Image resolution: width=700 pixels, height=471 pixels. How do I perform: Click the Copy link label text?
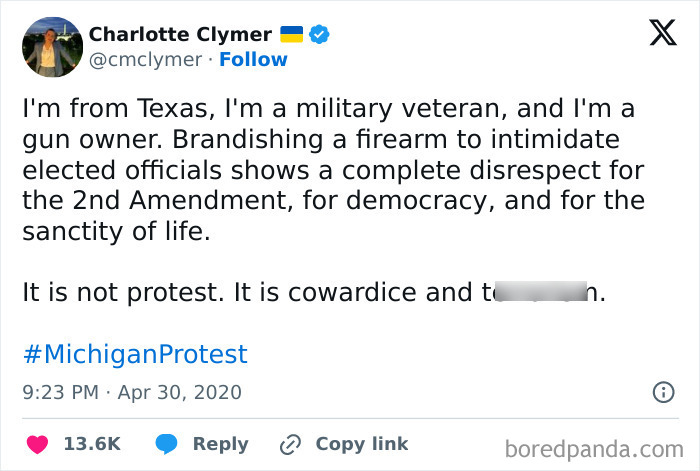click(361, 444)
